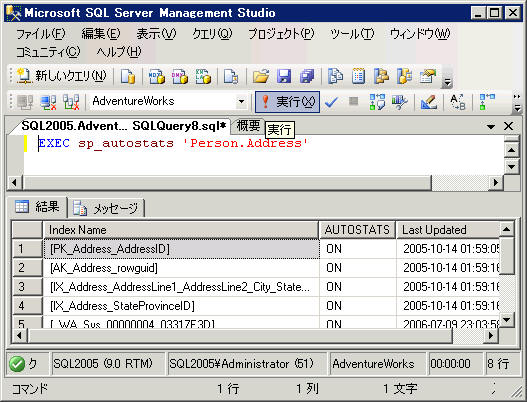Viewport: 527px width, 402px height.
Task: Click in the query editor text area
Action: click(x=264, y=155)
